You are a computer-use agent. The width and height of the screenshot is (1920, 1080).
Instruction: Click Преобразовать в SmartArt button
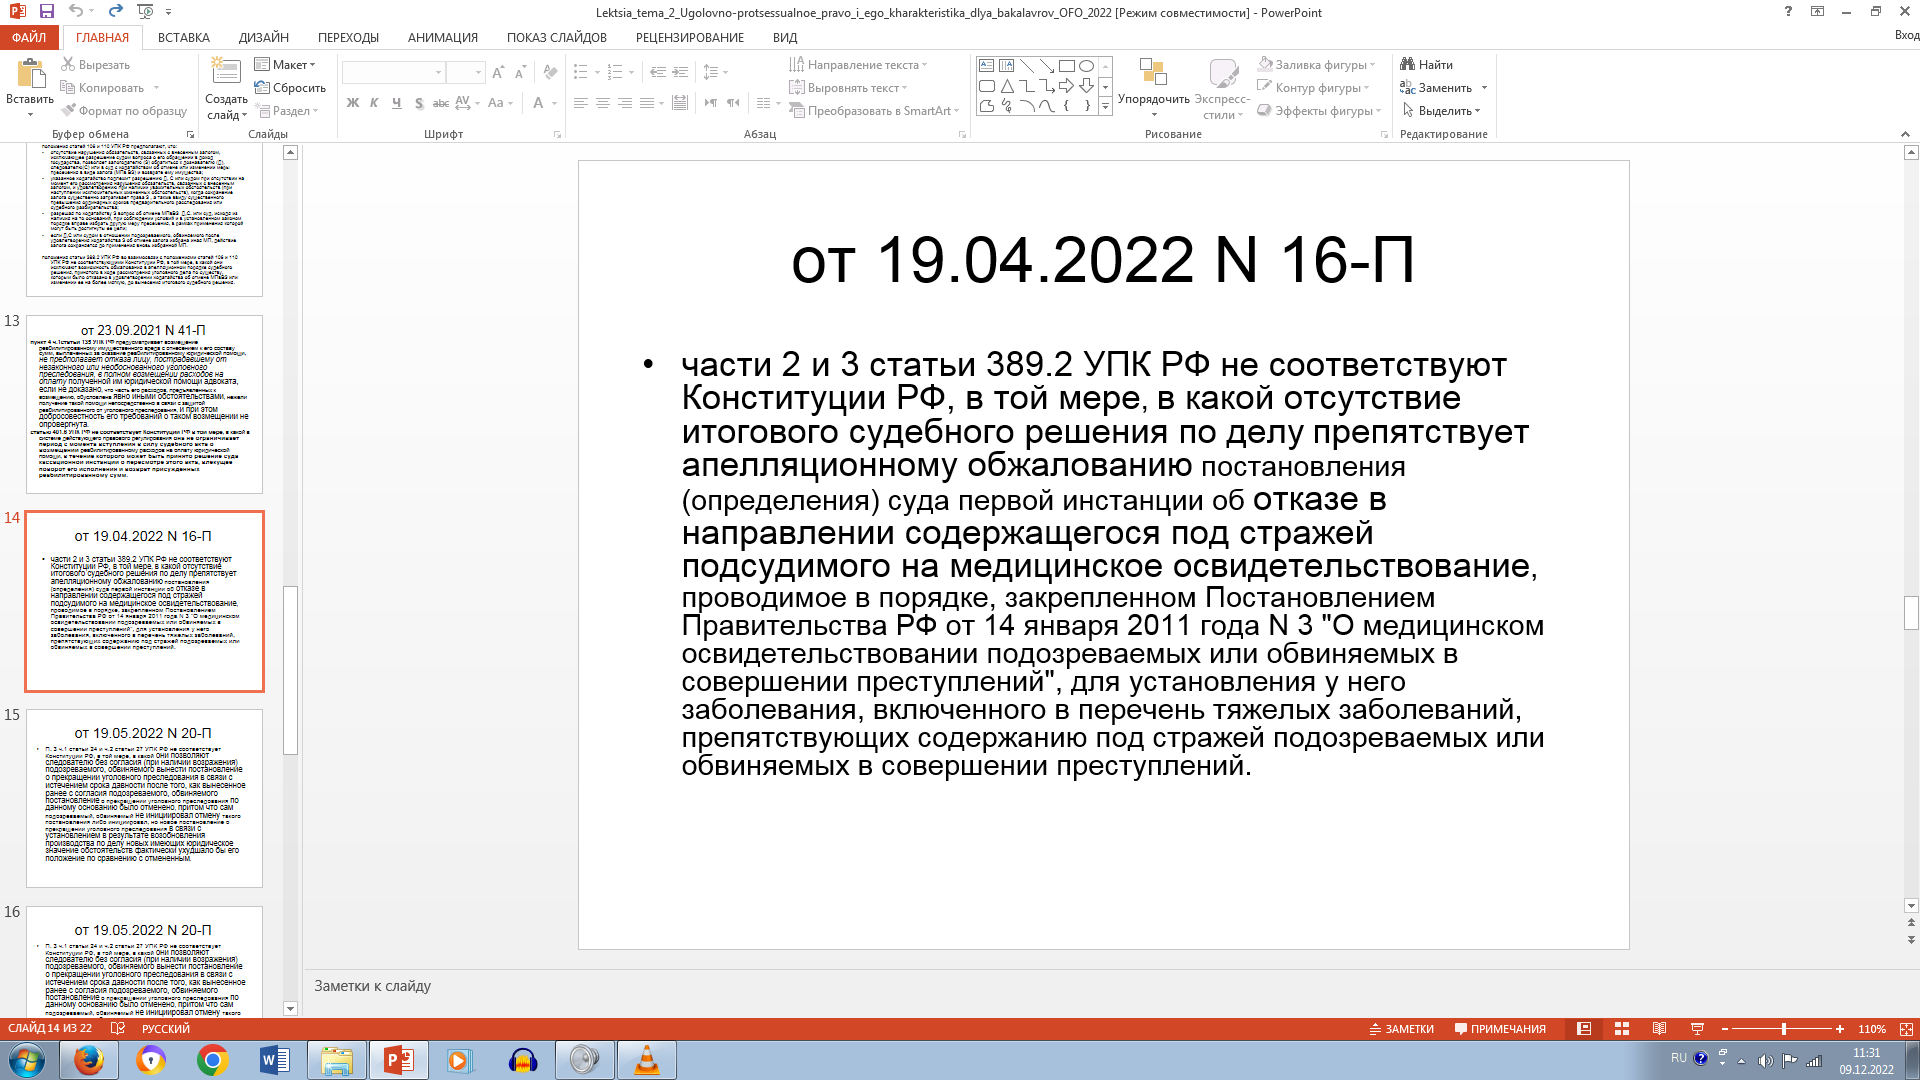pos(874,111)
